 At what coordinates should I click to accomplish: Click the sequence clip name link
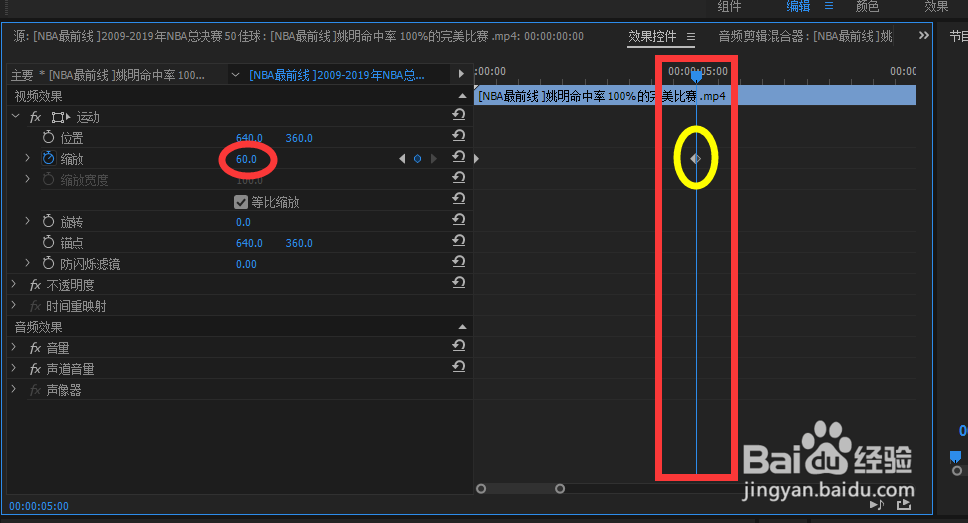pos(336,75)
